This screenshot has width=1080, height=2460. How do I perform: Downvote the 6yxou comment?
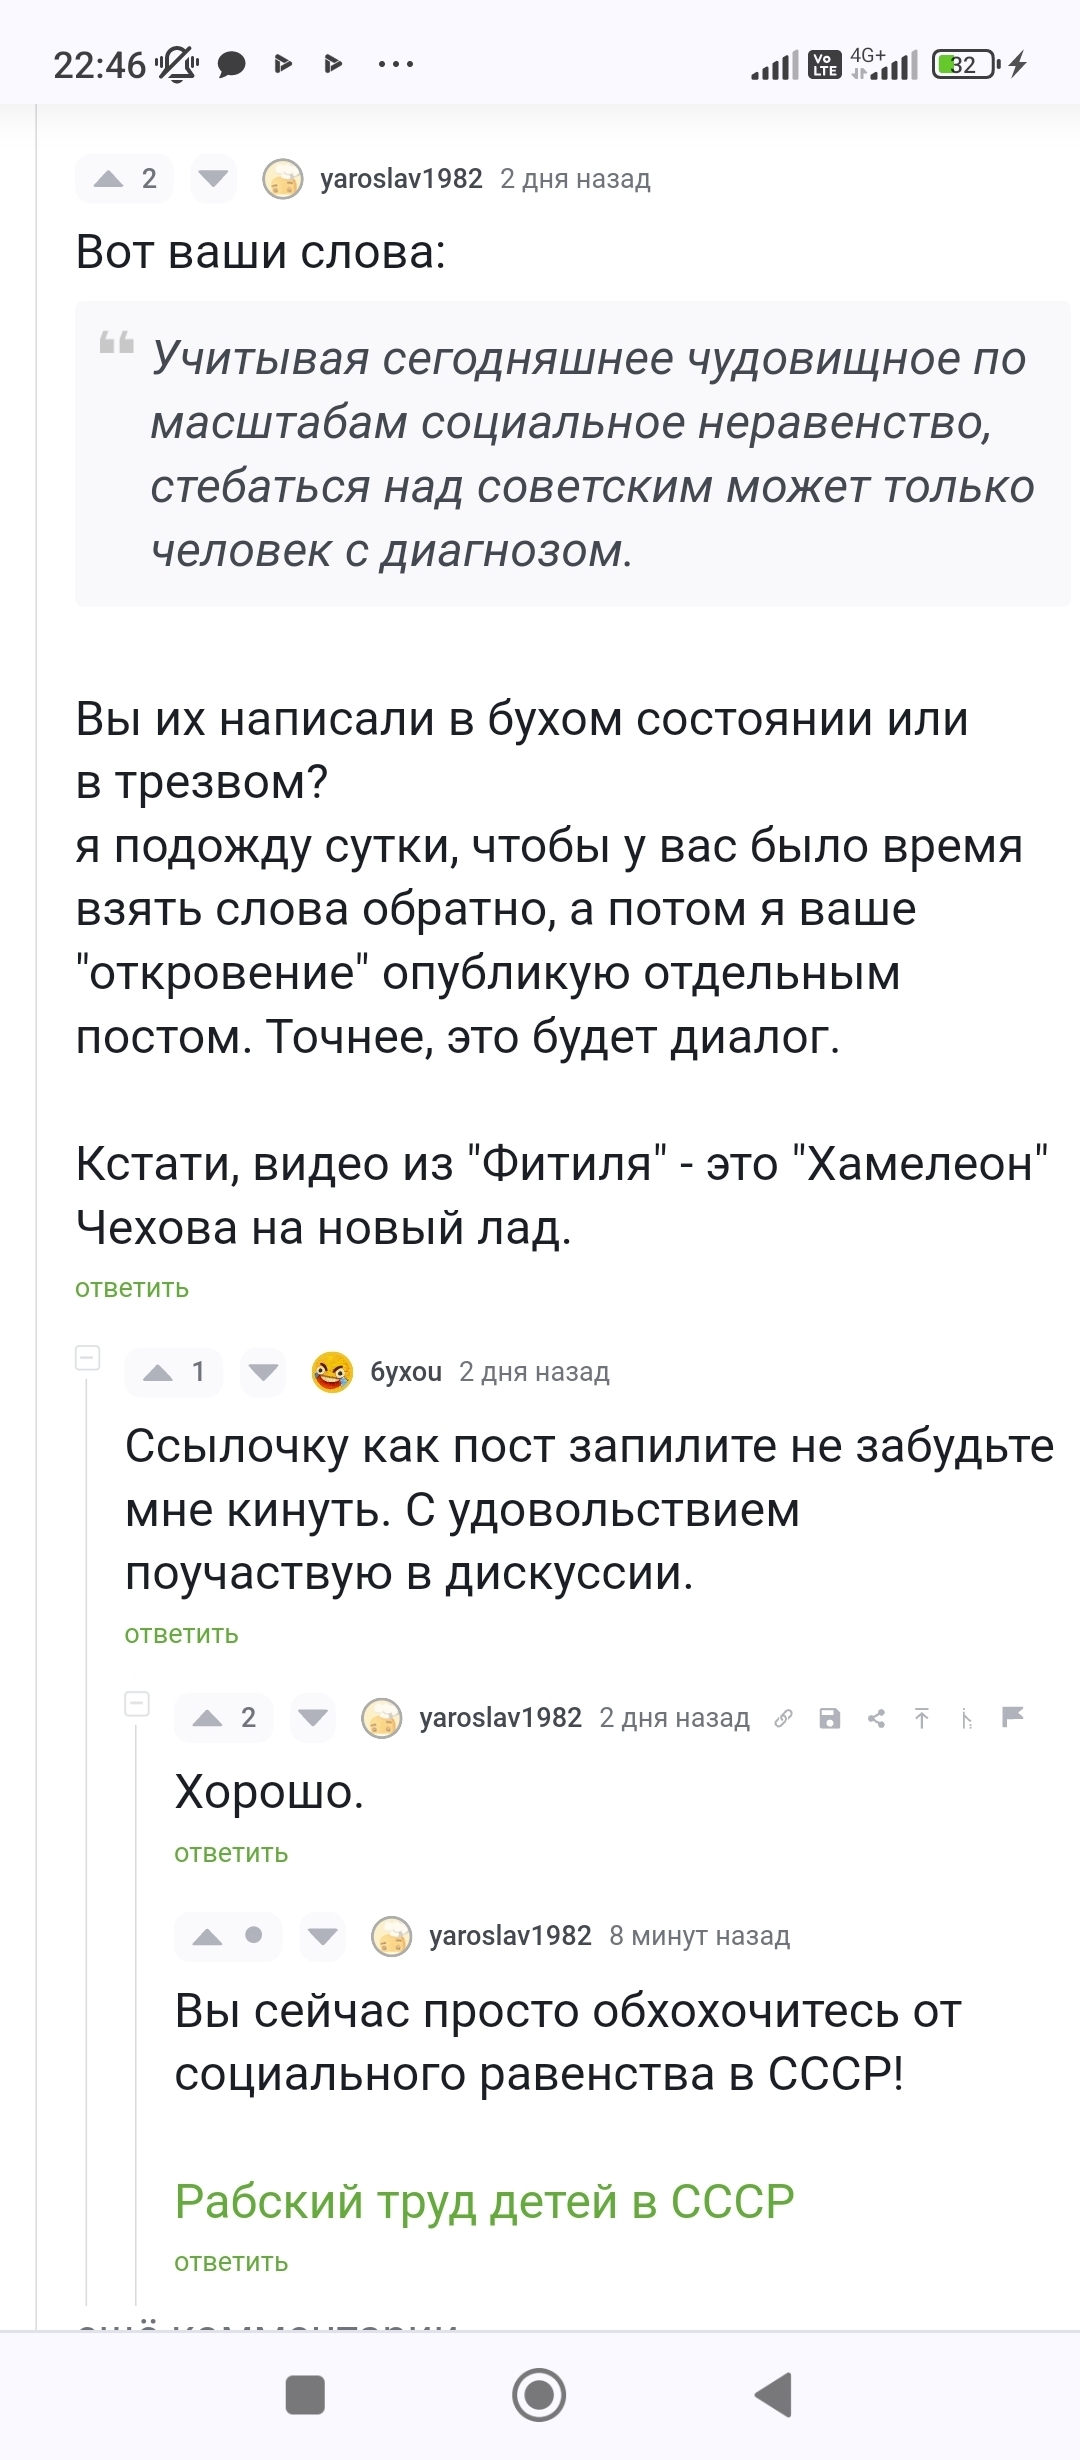264,1372
